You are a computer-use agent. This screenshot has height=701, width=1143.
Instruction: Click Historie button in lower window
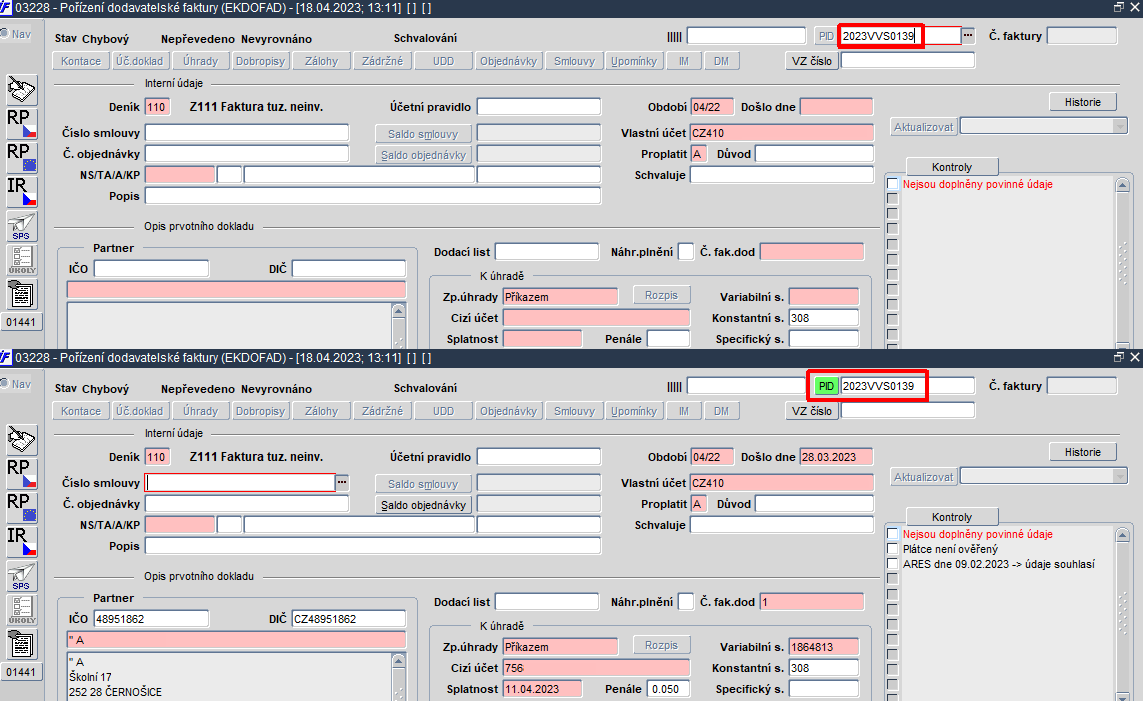click(1082, 452)
